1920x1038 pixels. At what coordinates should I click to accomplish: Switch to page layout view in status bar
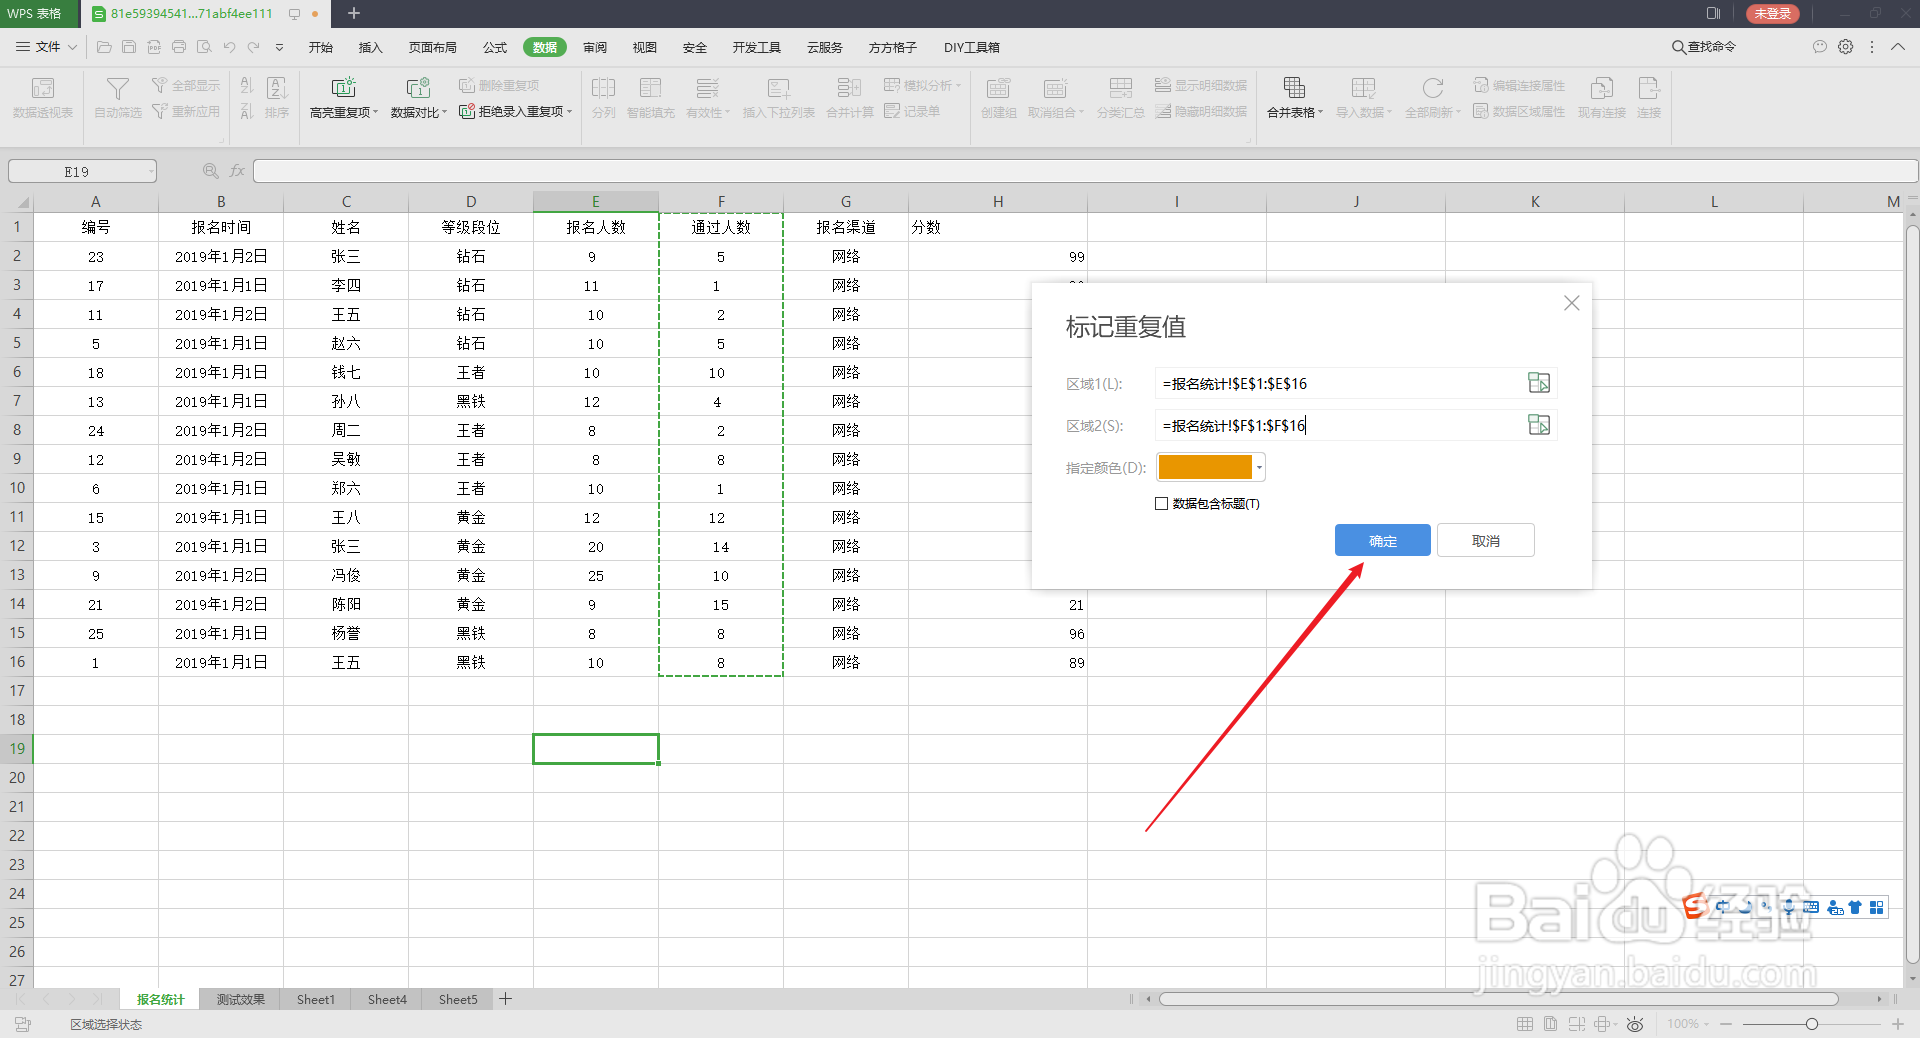1550,1024
